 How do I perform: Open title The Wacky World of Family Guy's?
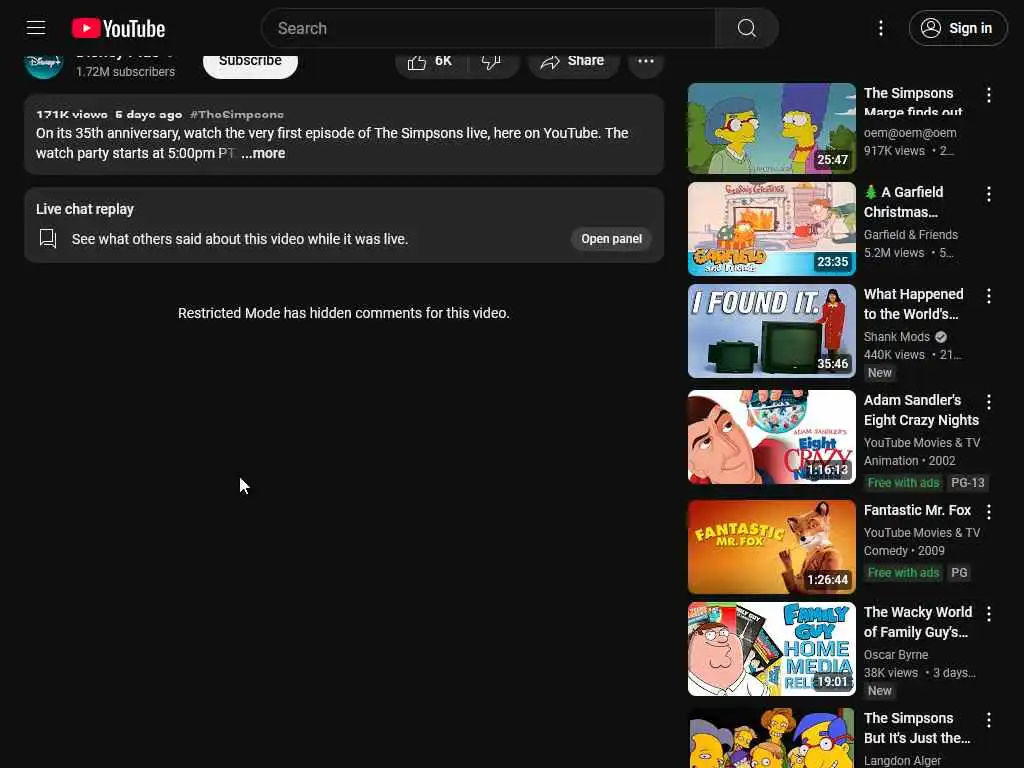pos(918,622)
